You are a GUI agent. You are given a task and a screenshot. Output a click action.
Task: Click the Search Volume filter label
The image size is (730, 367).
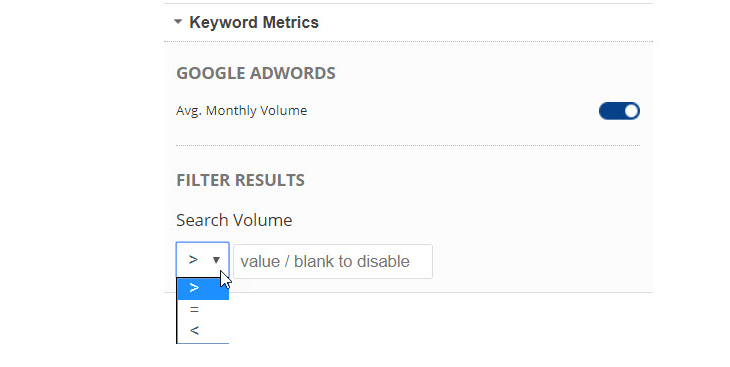234,220
